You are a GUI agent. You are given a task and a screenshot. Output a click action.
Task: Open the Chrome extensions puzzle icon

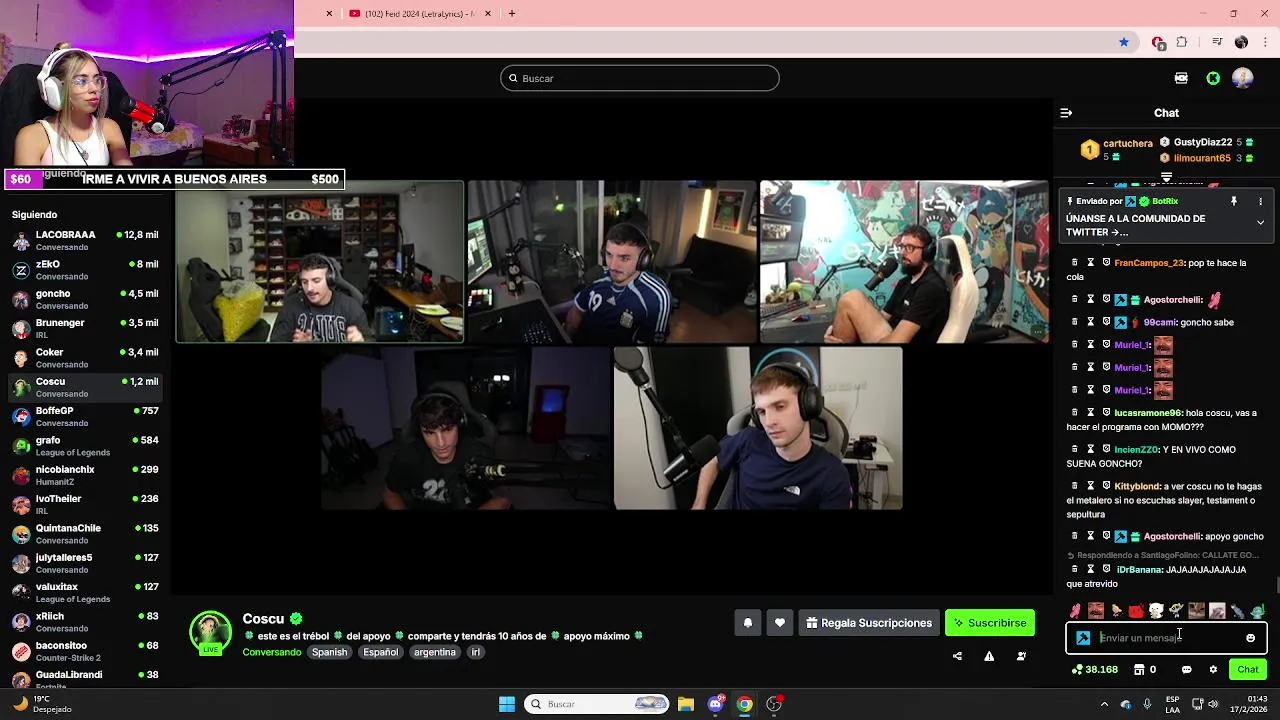[x=1182, y=42]
